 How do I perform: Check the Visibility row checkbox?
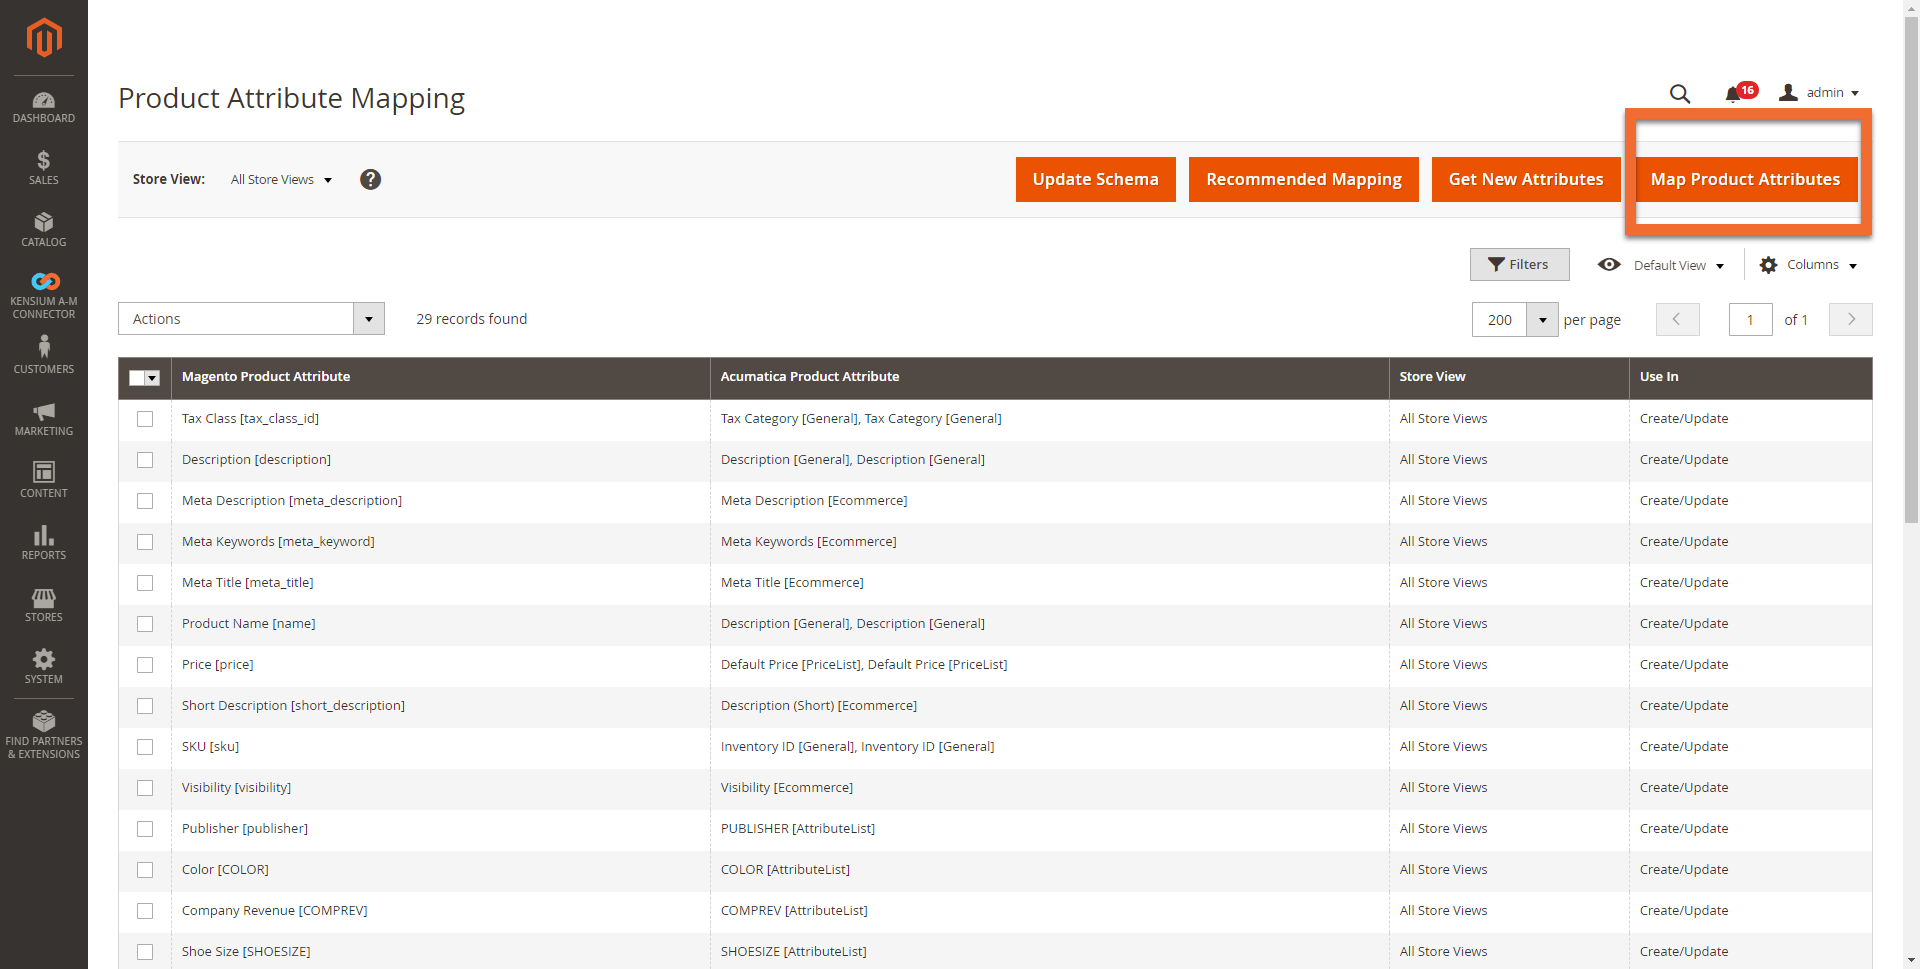[145, 788]
